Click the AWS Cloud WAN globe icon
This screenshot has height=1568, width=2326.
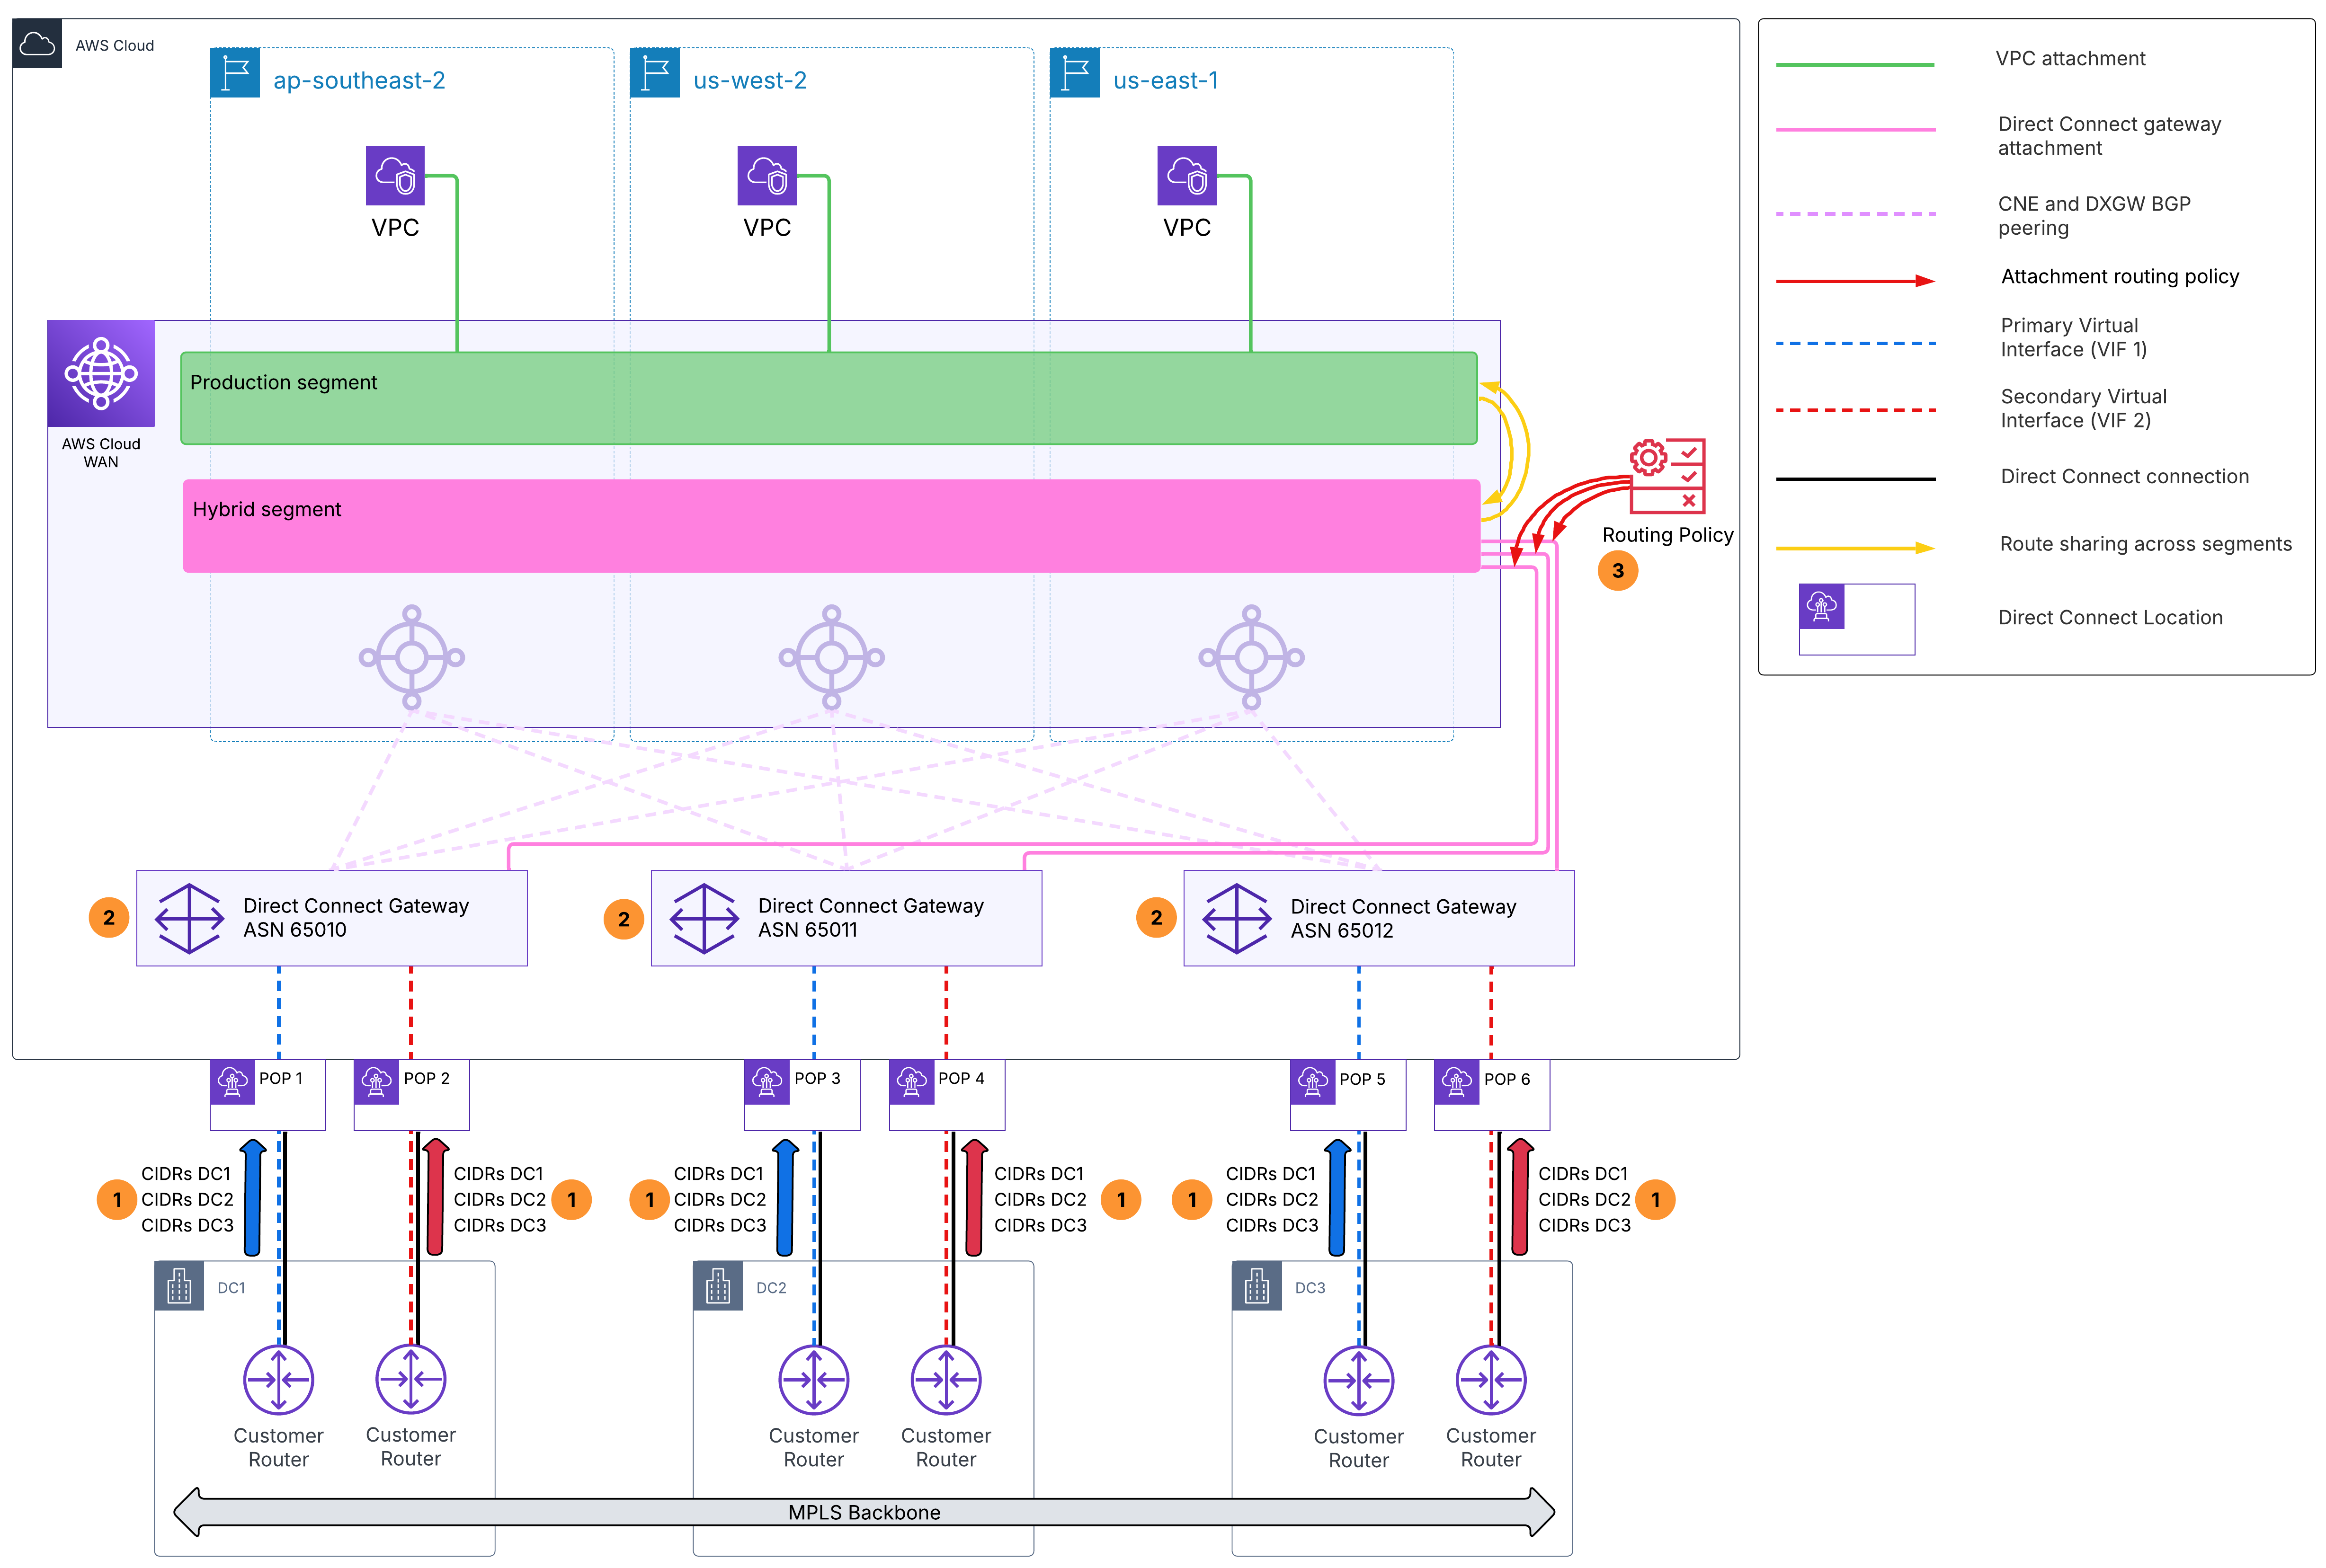click(101, 373)
